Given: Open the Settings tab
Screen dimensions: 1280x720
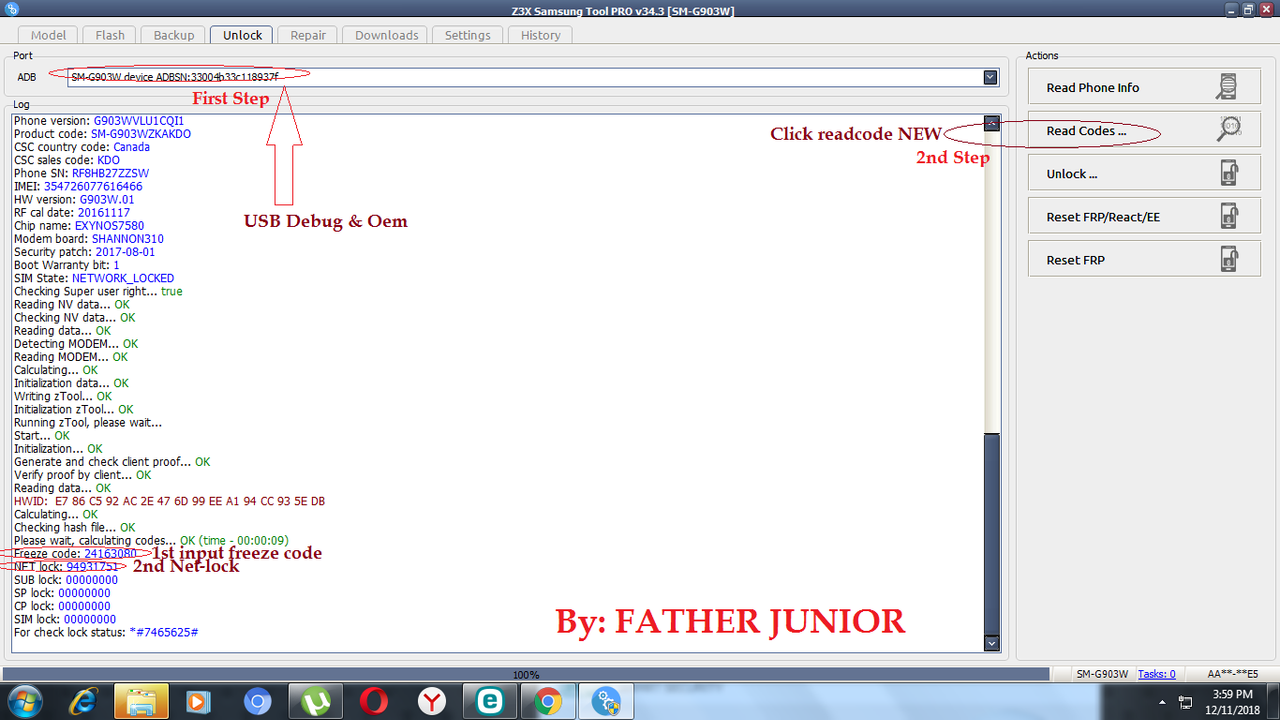Looking at the screenshot, I should (468, 35).
